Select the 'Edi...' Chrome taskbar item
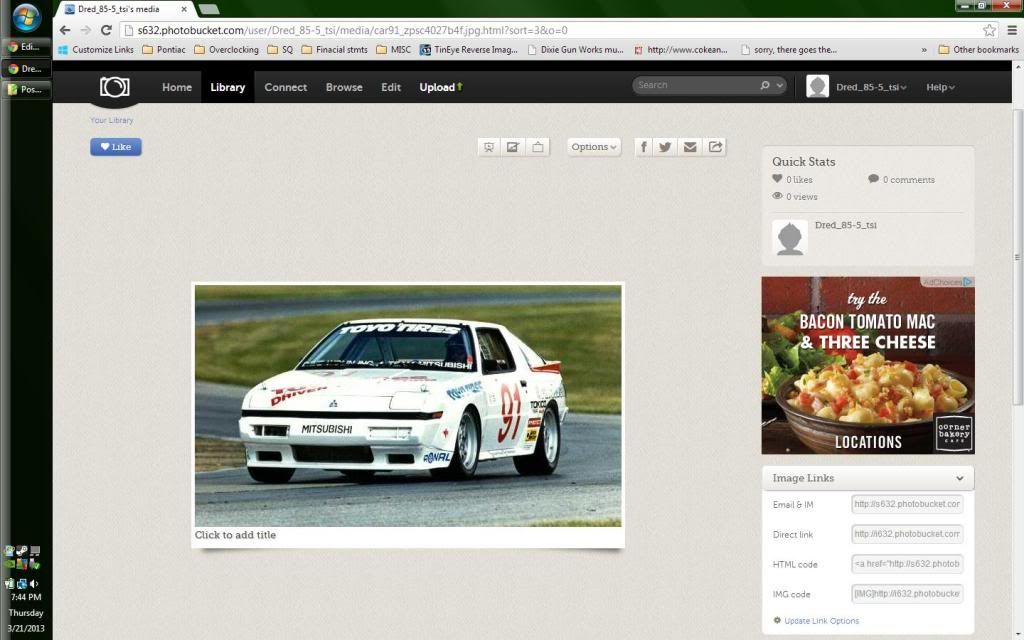This screenshot has height=640, width=1024. coord(26,47)
